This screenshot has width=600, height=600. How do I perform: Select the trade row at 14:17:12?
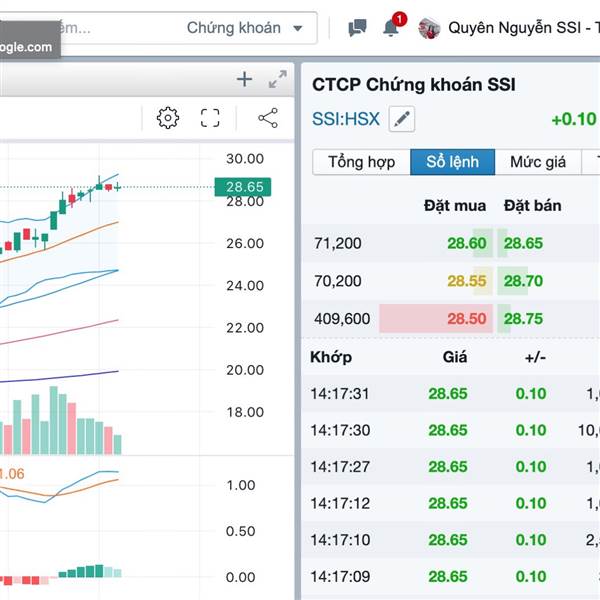tap(451, 503)
